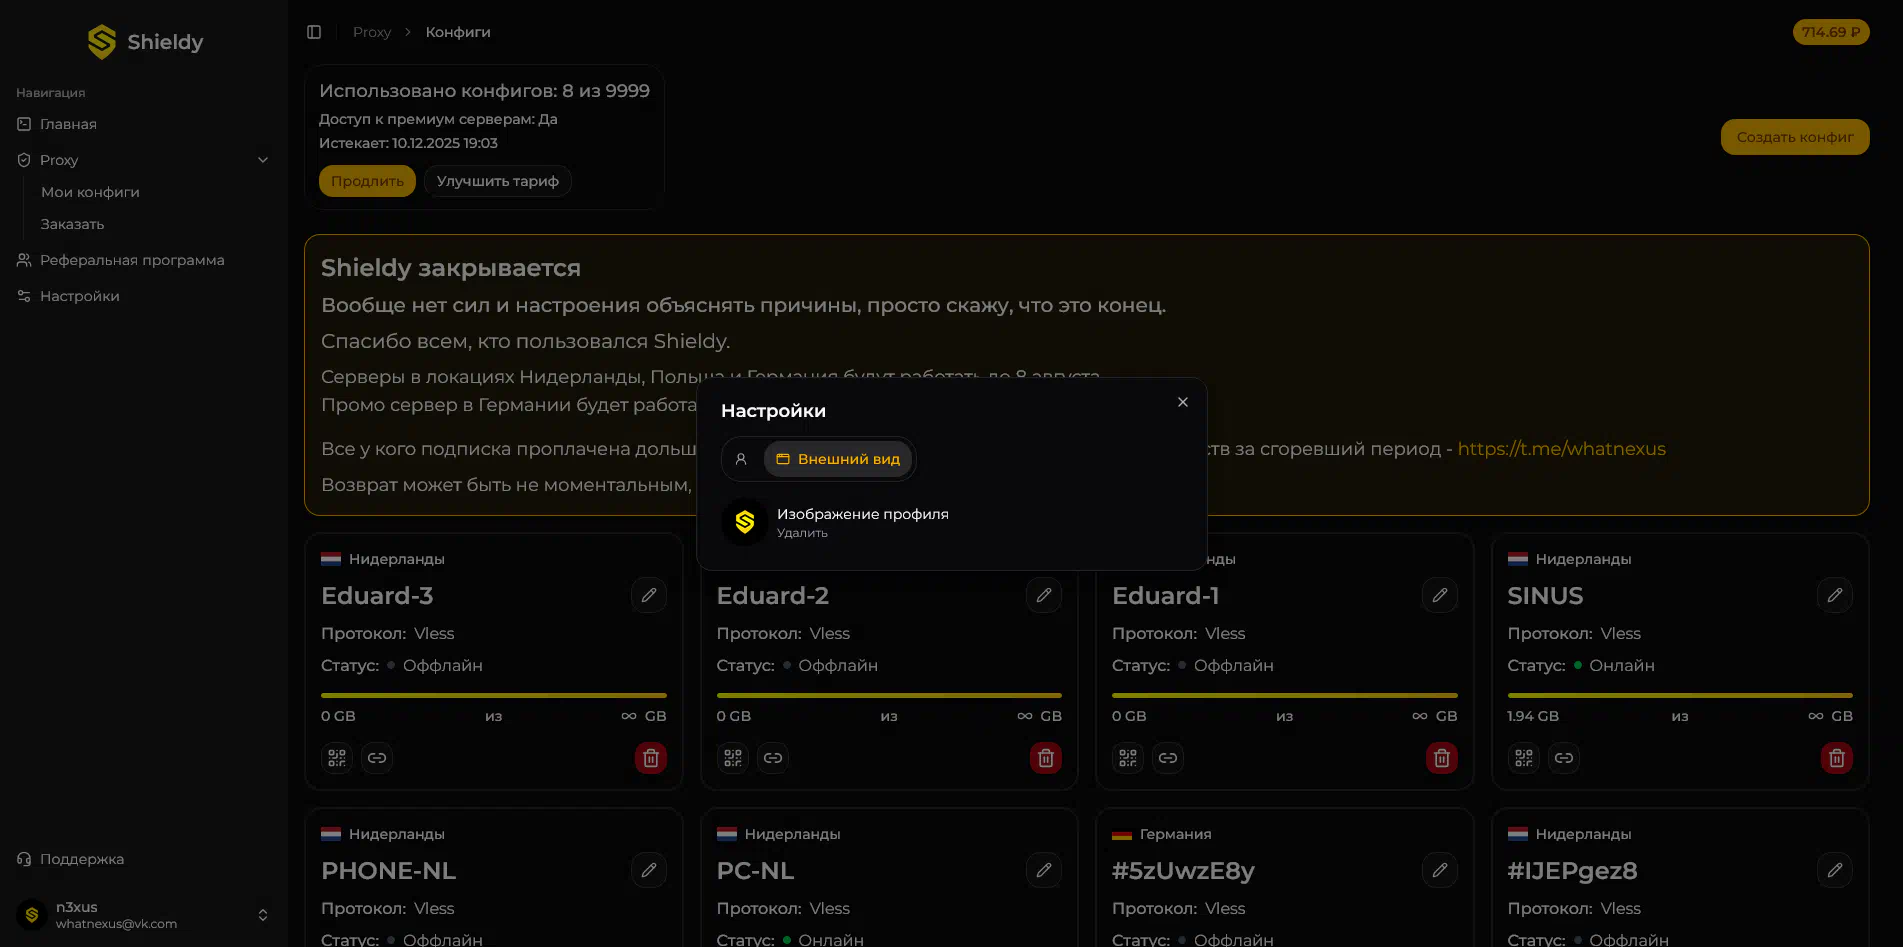Click the 714.69 ₽ balance badge
1903x947 pixels.
(x=1831, y=32)
